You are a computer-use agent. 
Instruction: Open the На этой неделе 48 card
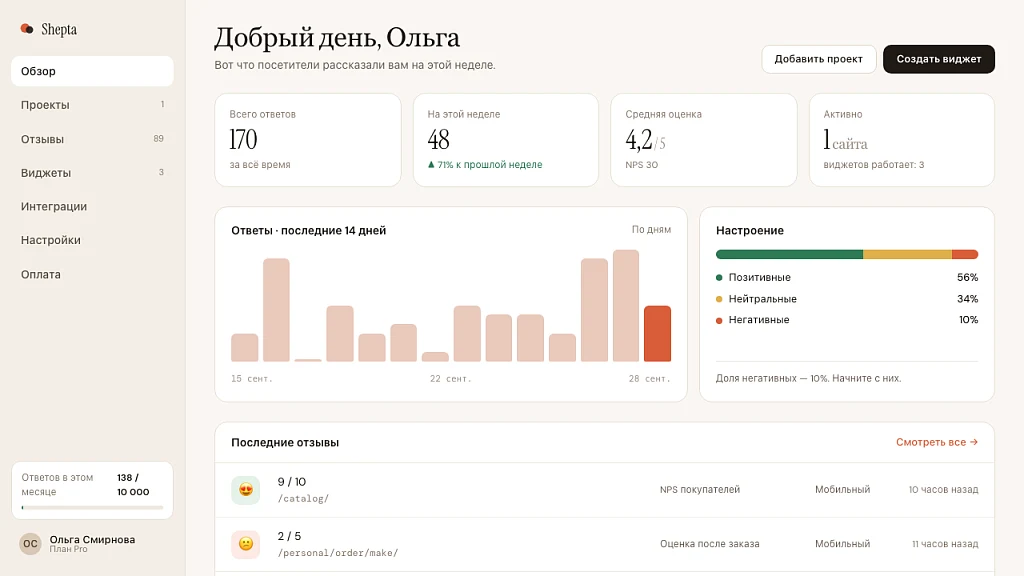point(505,140)
